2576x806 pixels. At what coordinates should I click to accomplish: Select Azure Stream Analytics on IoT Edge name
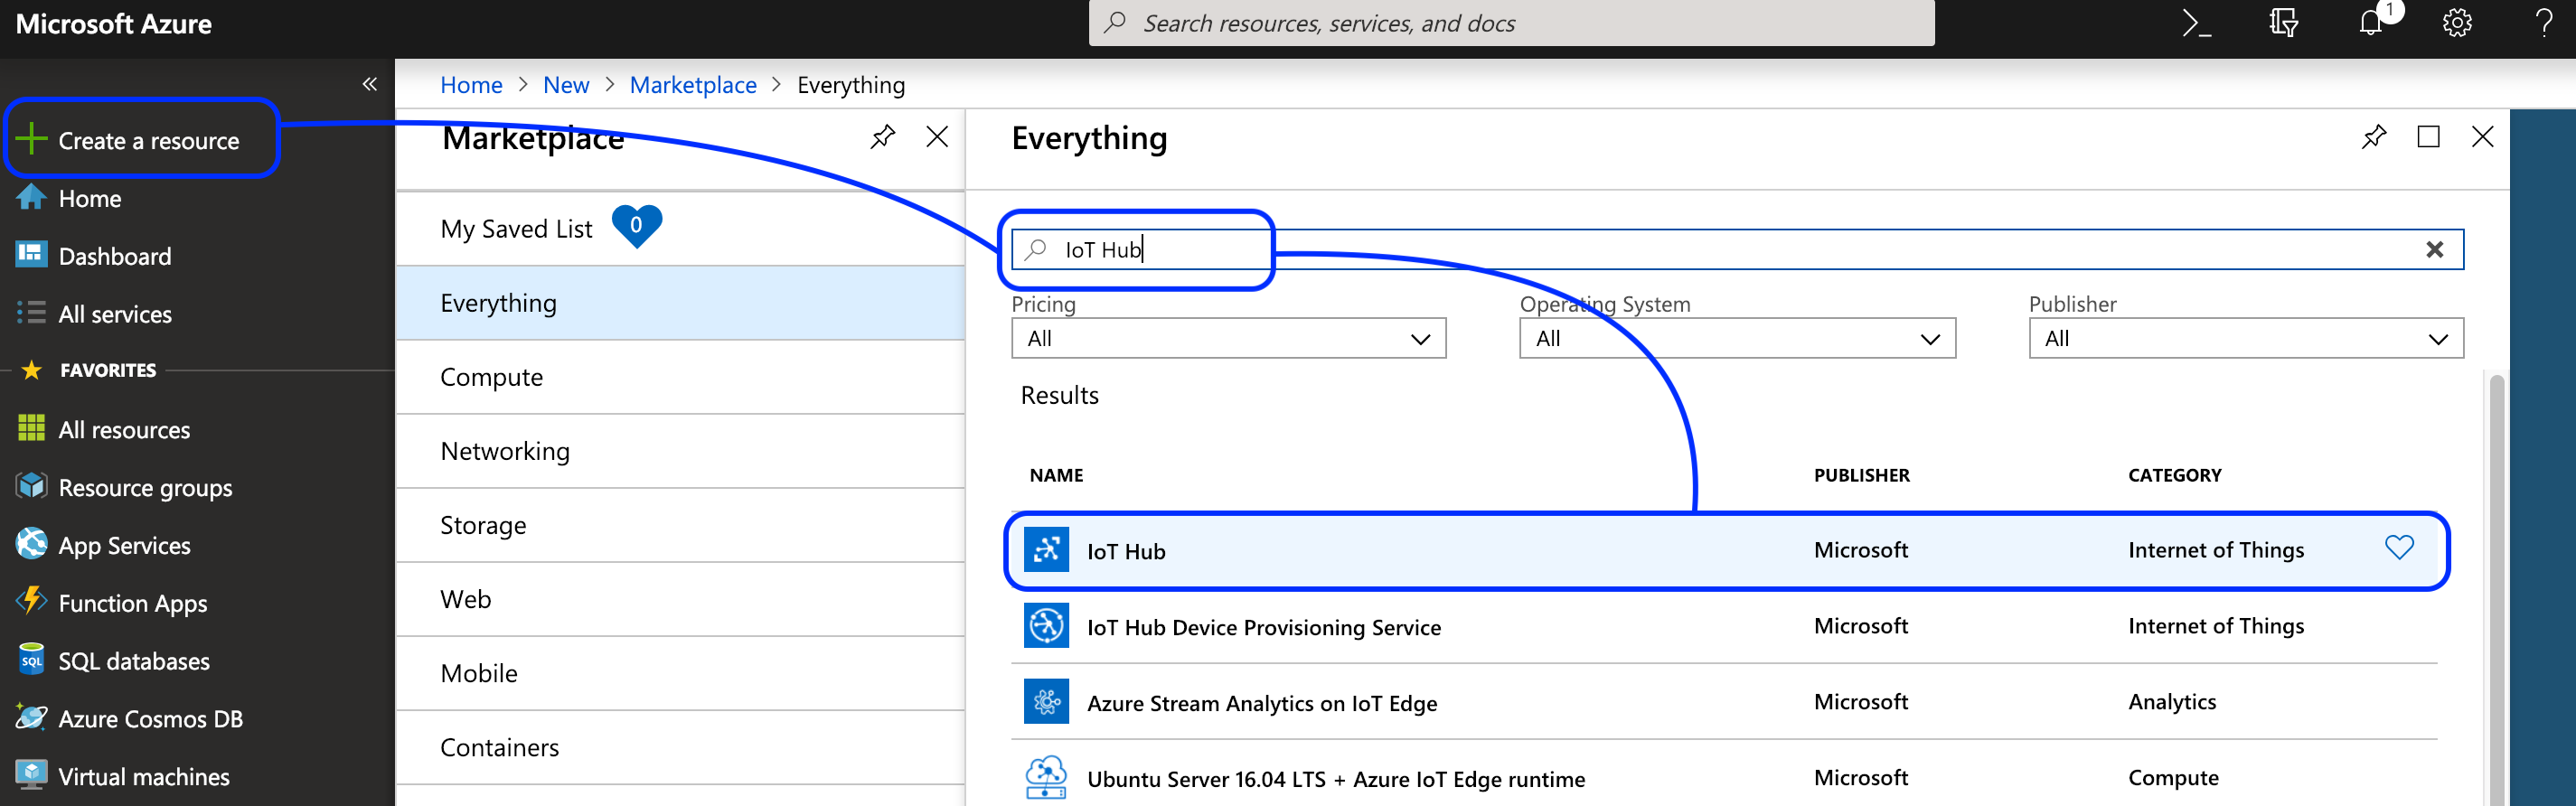(x=1262, y=703)
